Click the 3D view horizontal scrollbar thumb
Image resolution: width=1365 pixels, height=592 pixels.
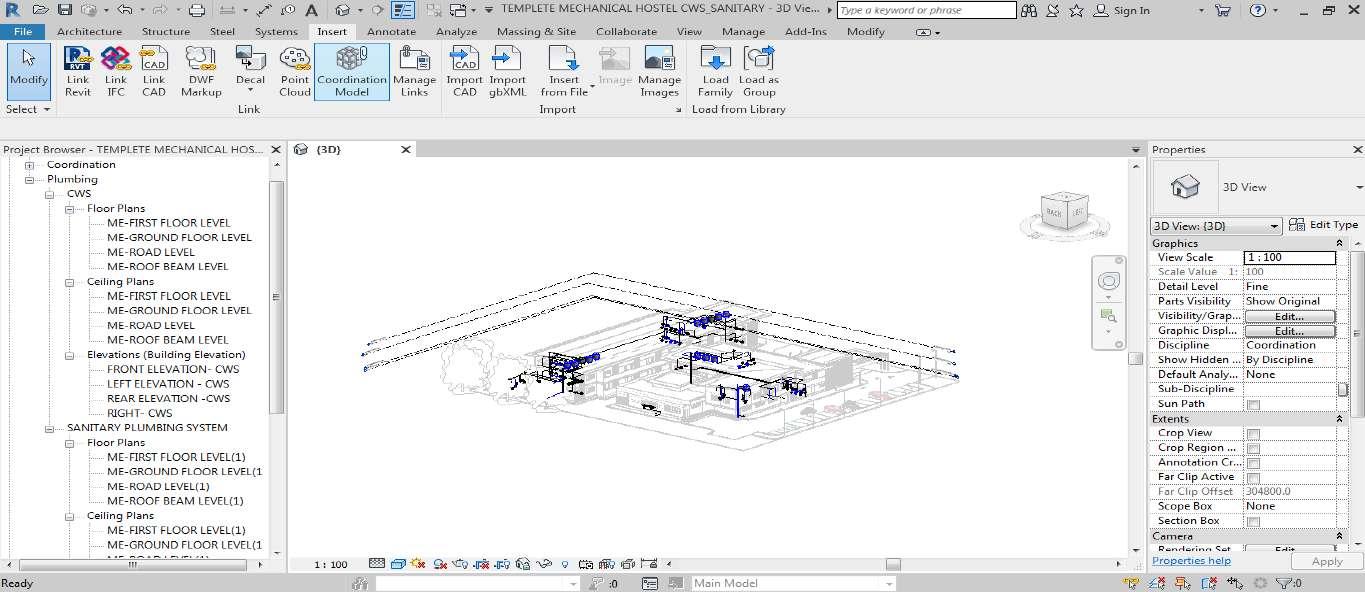point(893,564)
